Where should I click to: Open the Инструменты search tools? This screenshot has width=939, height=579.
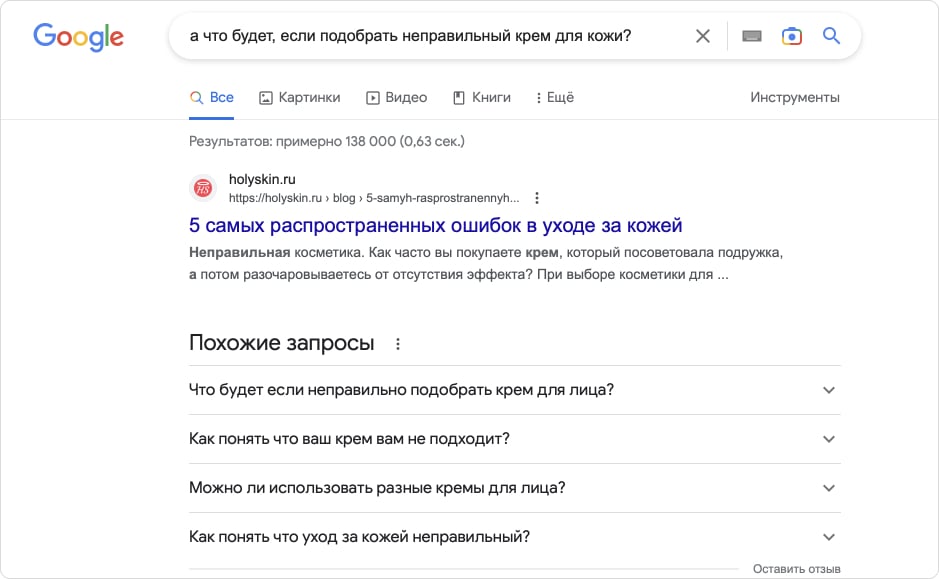click(795, 98)
